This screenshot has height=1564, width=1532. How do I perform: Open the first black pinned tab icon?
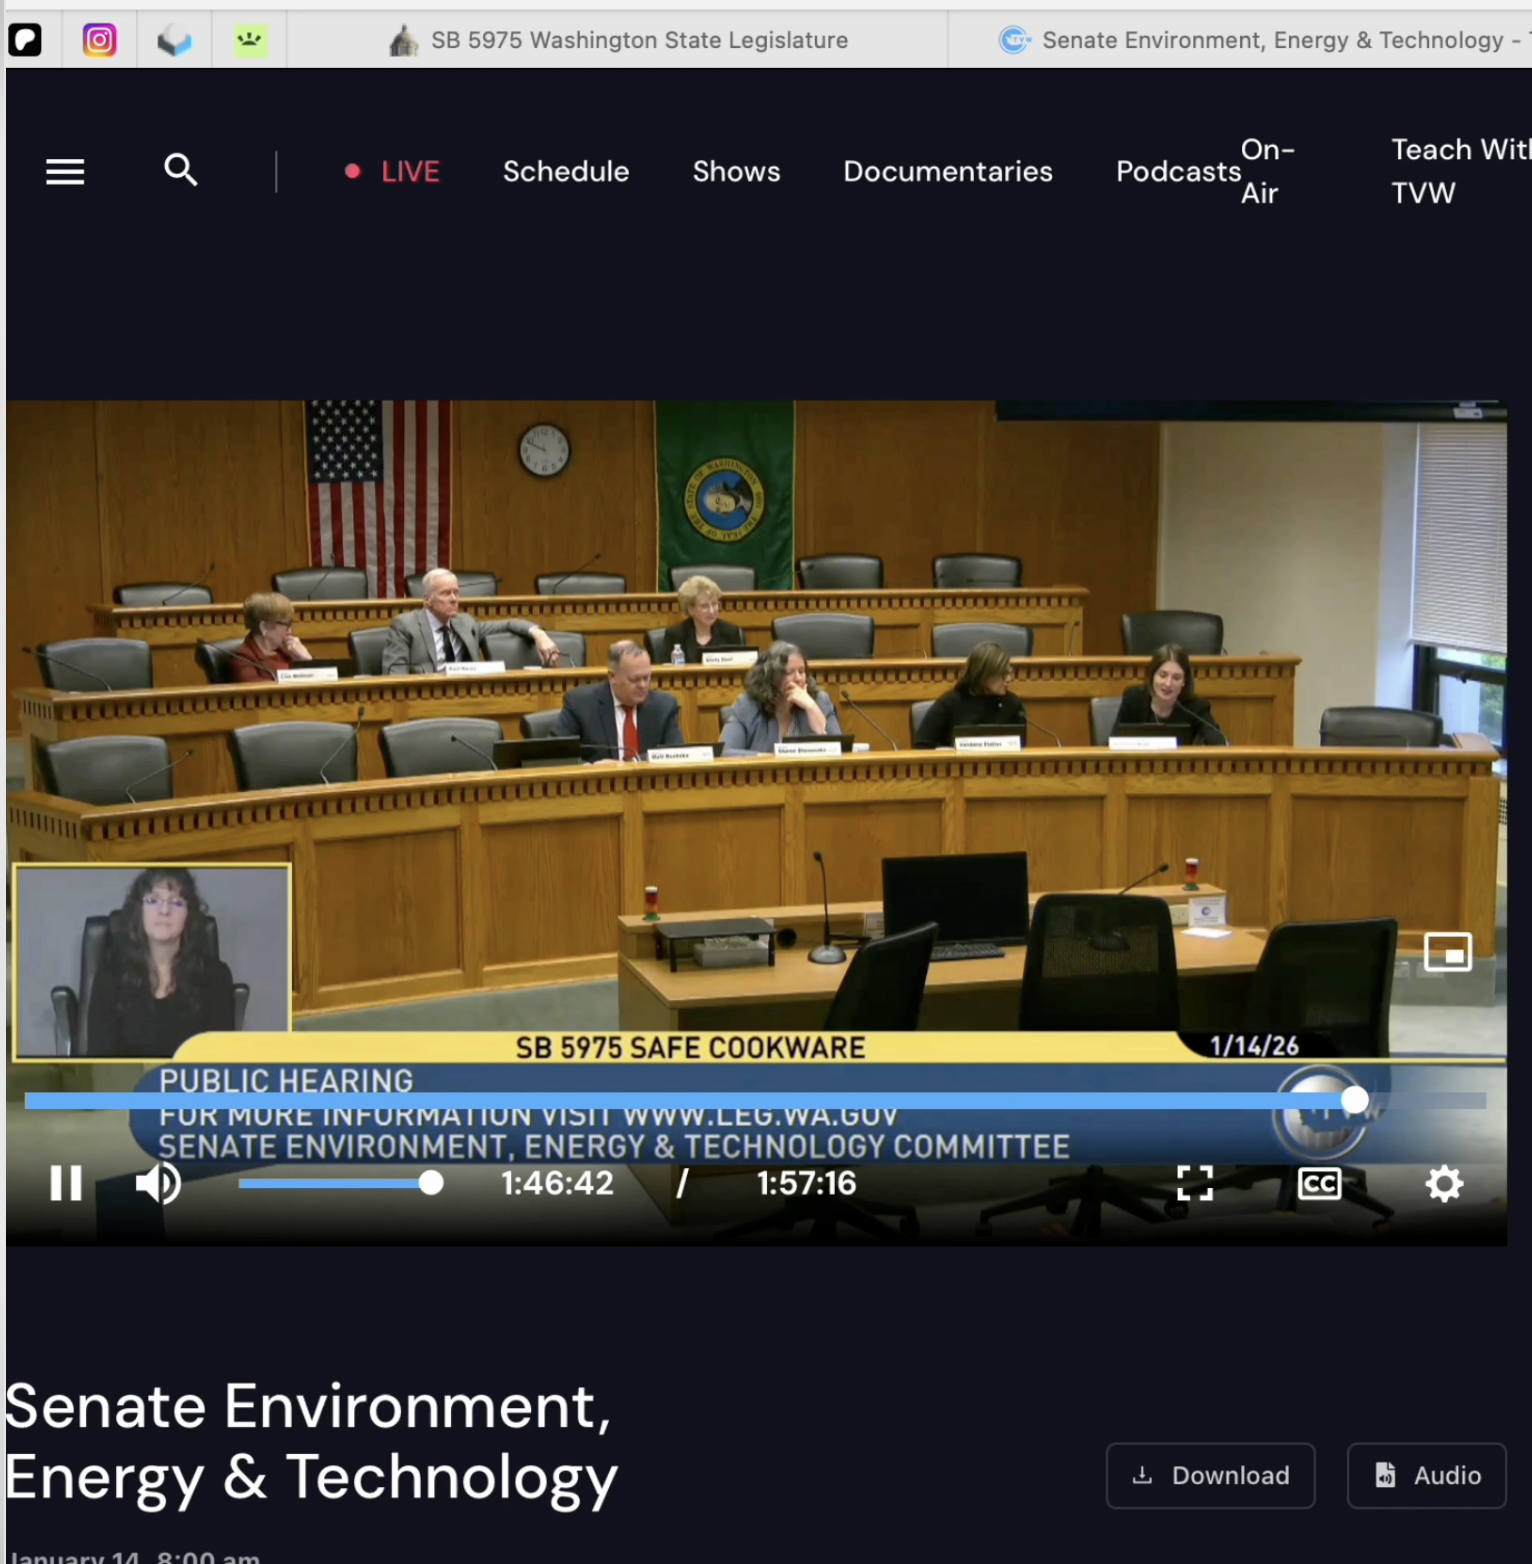25,40
